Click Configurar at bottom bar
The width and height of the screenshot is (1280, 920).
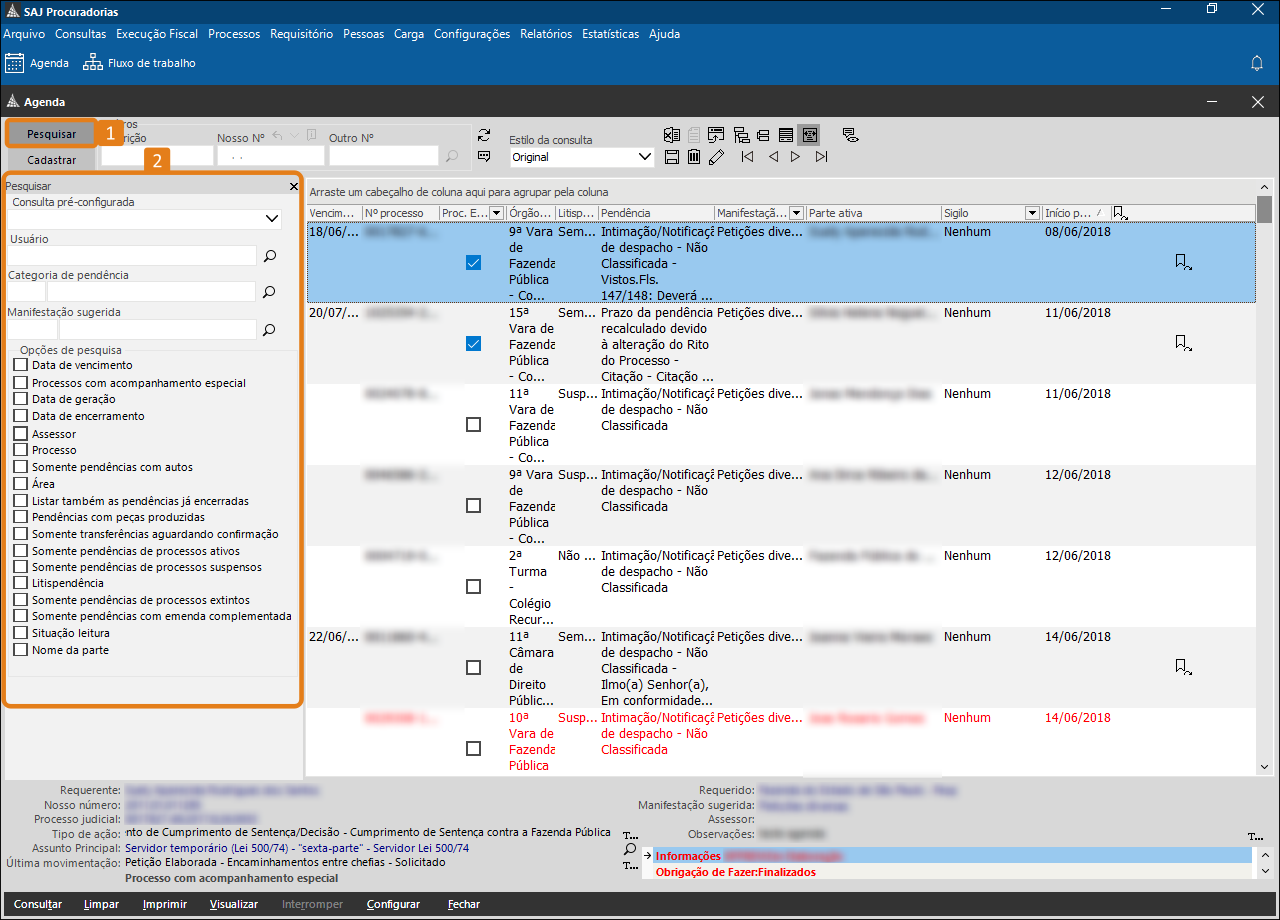[393, 904]
